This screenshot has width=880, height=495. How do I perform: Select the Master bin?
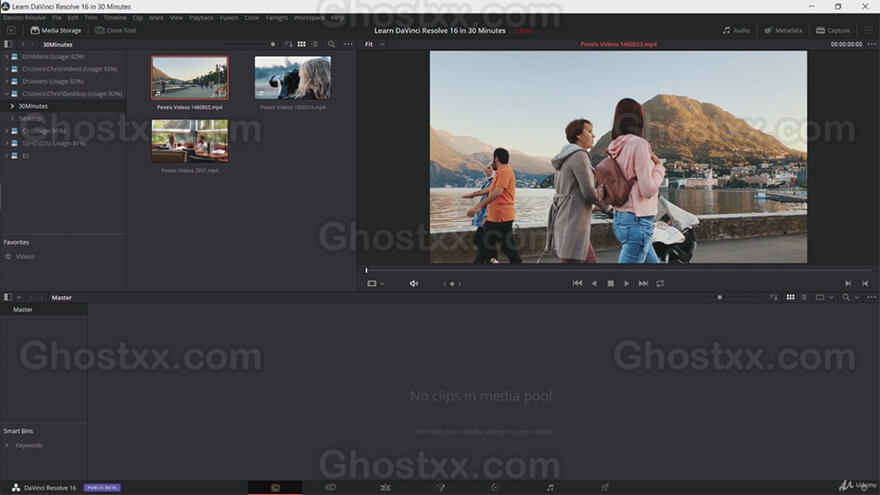[x=44, y=310]
